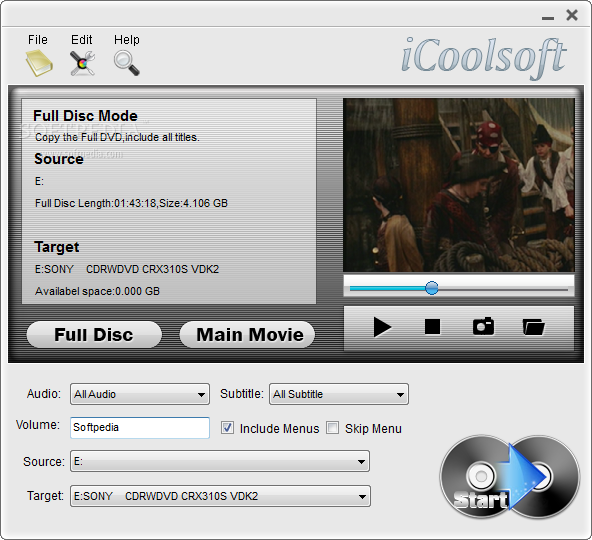Viewport: 592px width, 540px height.
Task: Expand the All Audio dropdown
Action: 140,394
